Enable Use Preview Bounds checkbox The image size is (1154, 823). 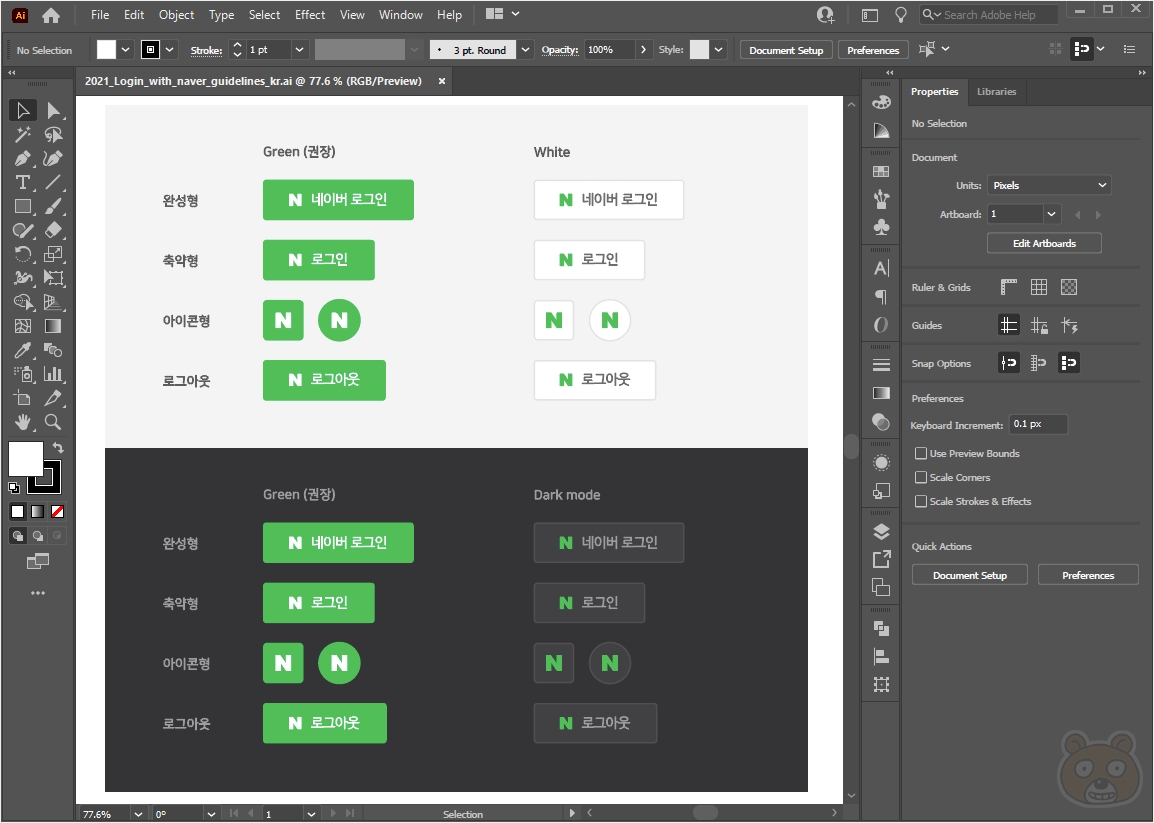point(921,453)
